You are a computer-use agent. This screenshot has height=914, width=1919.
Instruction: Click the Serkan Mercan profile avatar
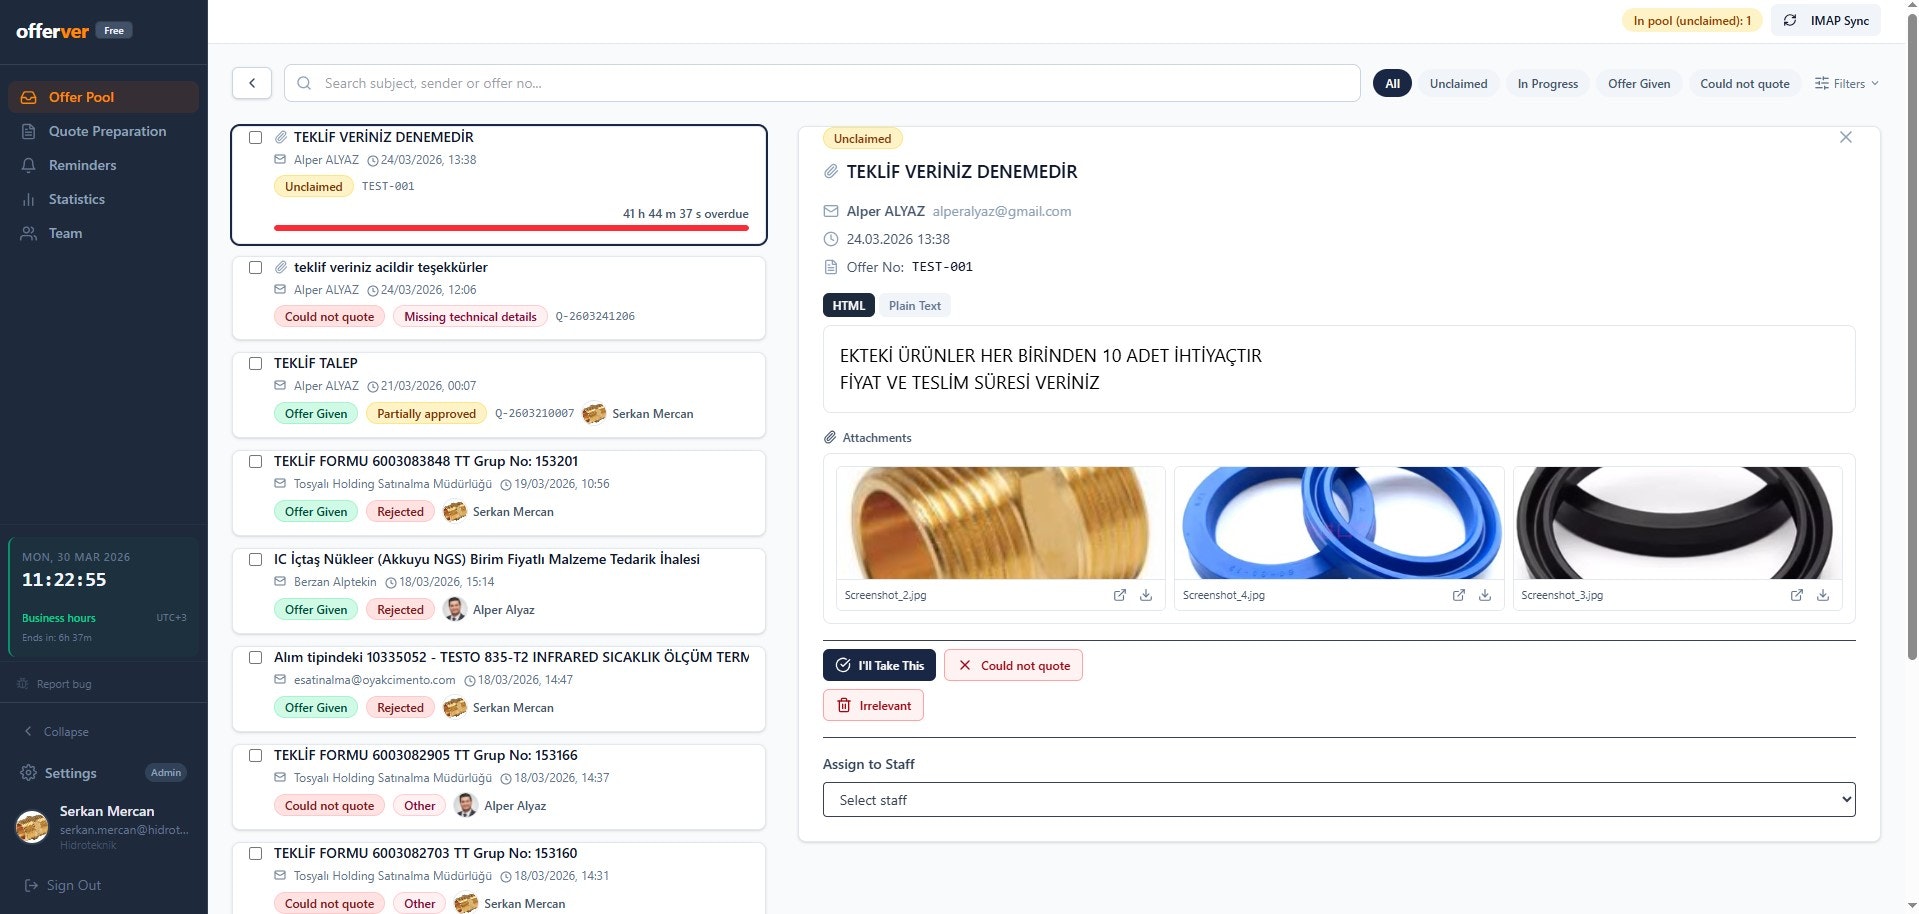pyautogui.click(x=32, y=827)
